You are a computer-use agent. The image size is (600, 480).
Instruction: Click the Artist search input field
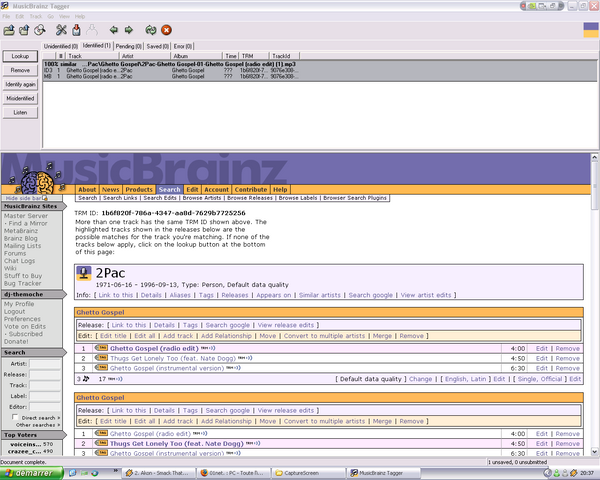(x=45, y=364)
